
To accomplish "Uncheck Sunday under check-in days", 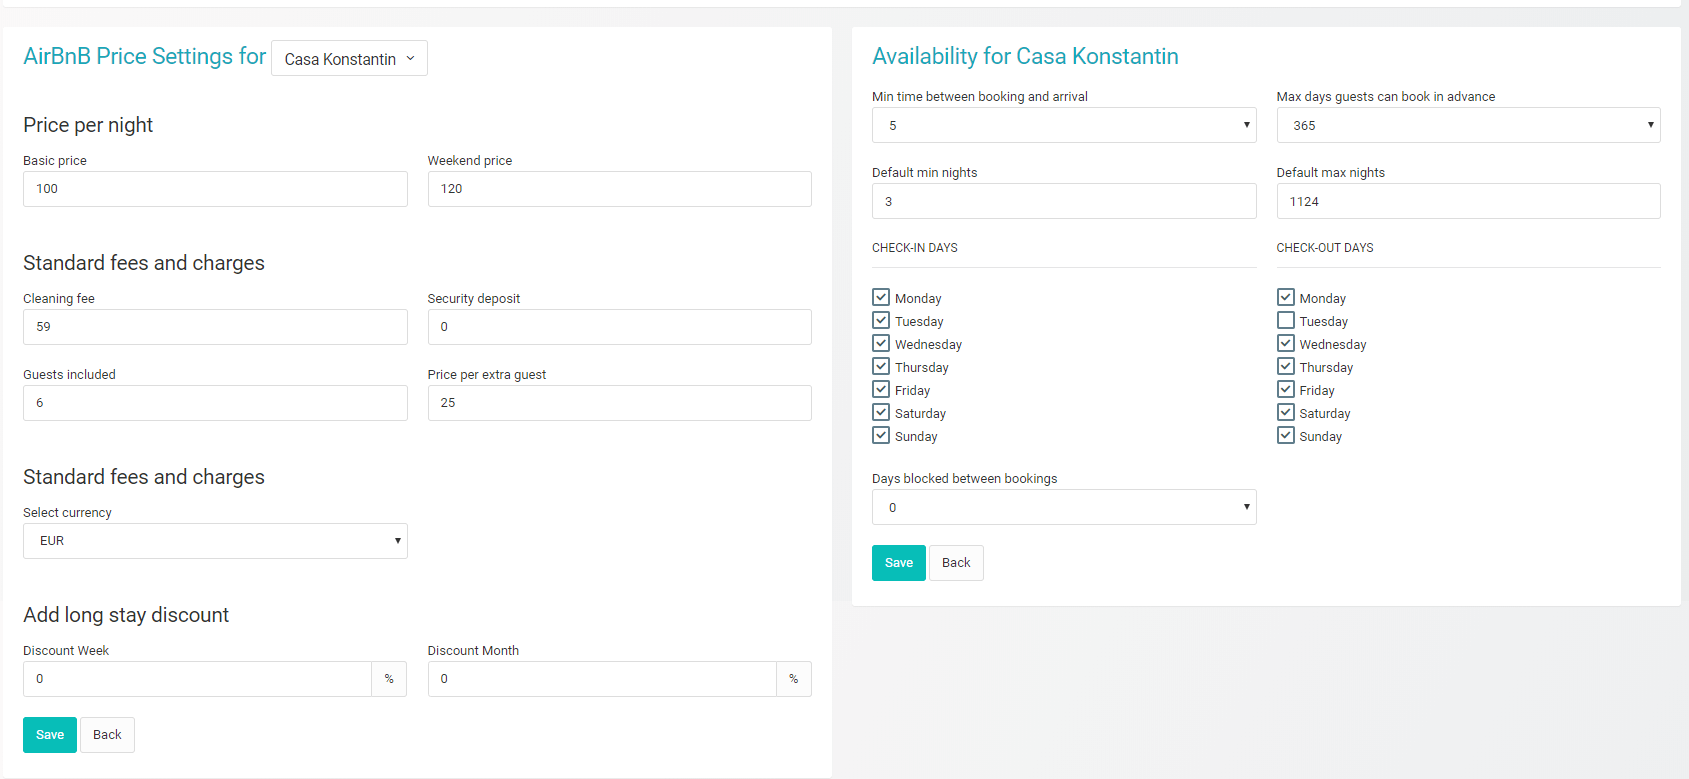I will (x=881, y=435).
